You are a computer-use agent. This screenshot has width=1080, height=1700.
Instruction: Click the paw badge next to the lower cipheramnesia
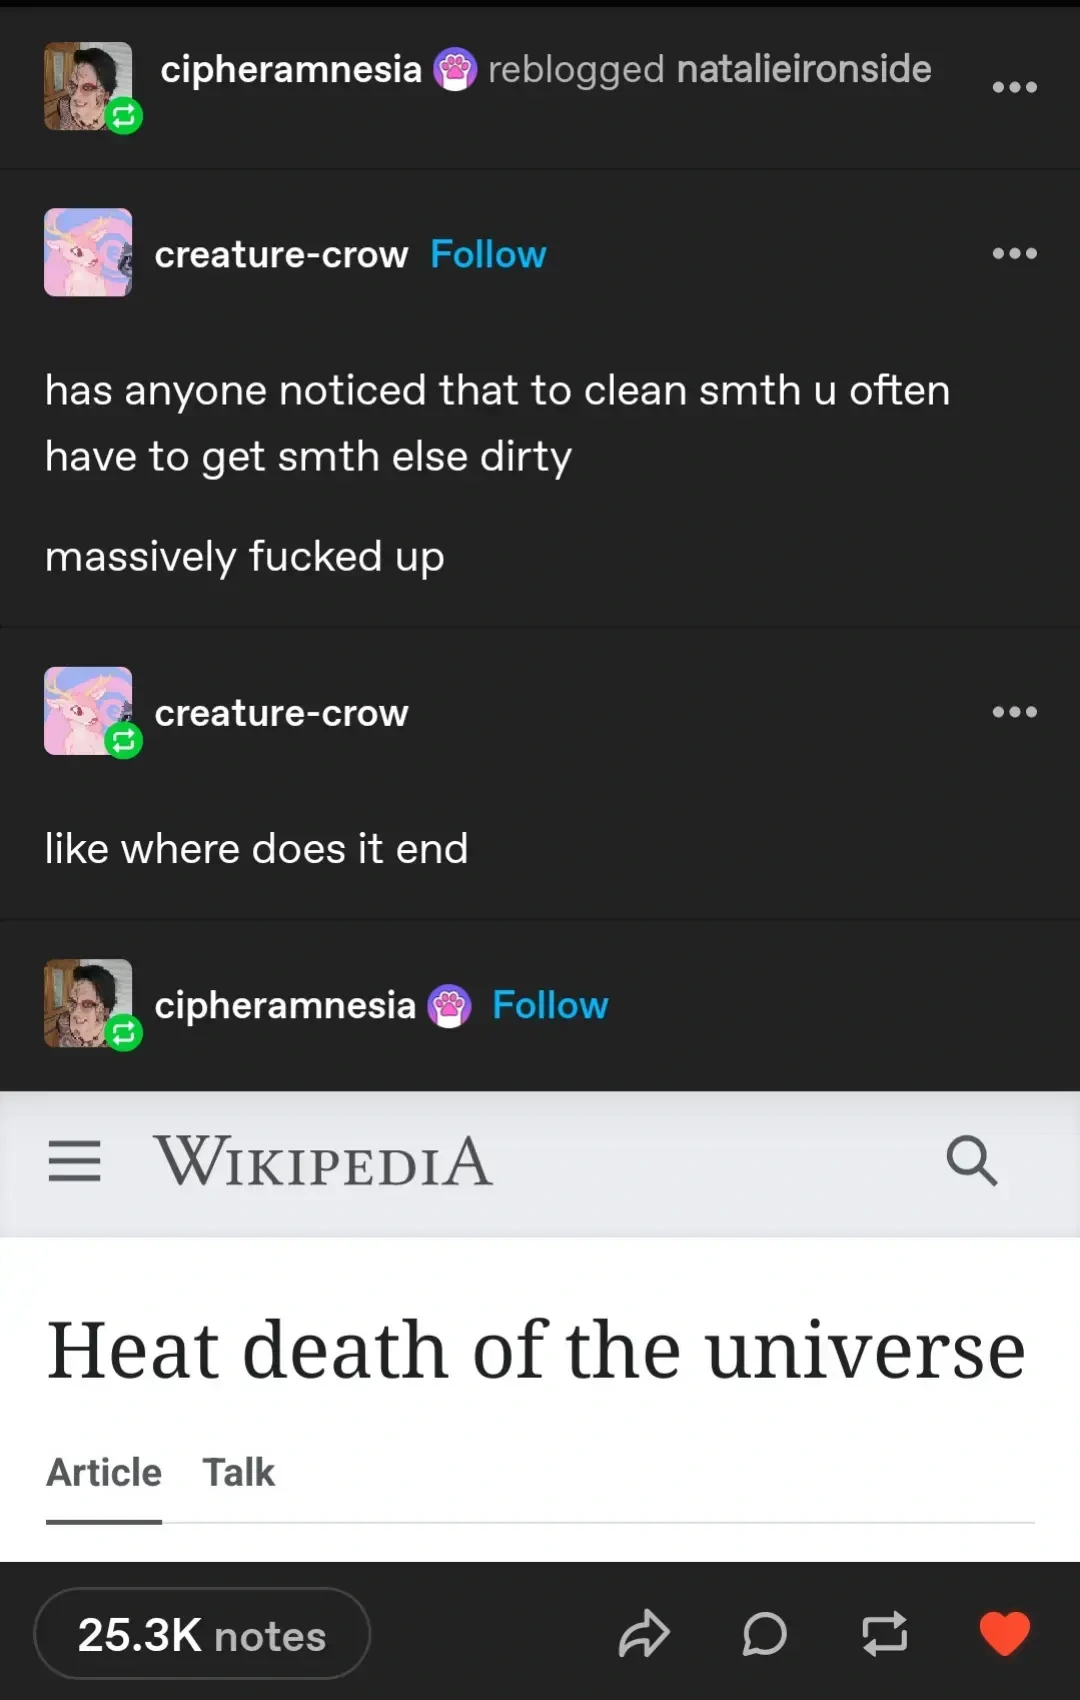(449, 1006)
